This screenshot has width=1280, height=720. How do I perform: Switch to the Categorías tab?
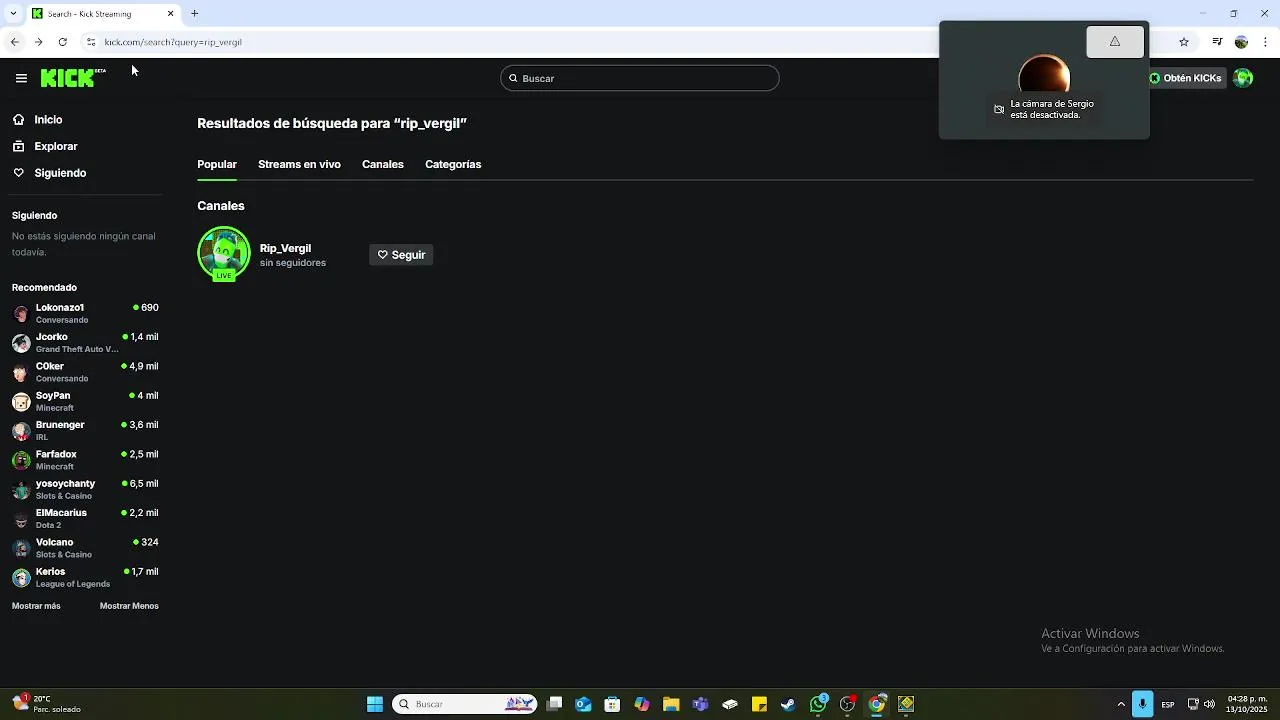pyautogui.click(x=453, y=164)
